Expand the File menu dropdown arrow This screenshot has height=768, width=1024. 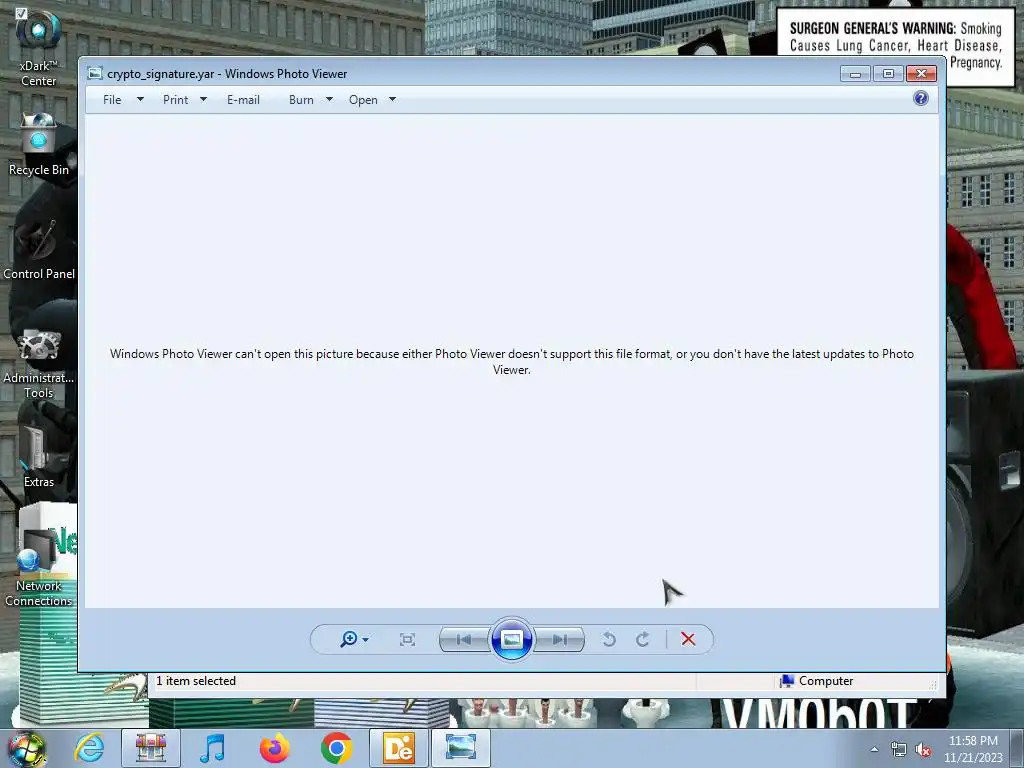click(140, 99)
